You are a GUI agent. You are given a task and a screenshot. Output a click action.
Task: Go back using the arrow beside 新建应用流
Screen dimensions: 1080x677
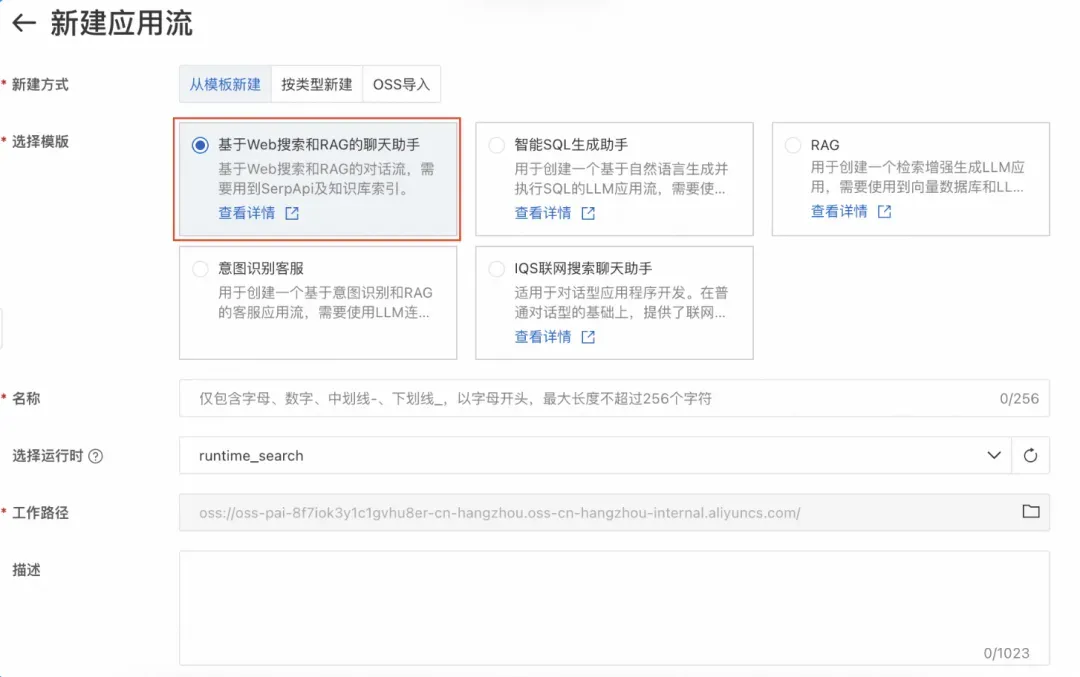click(24, 23)
